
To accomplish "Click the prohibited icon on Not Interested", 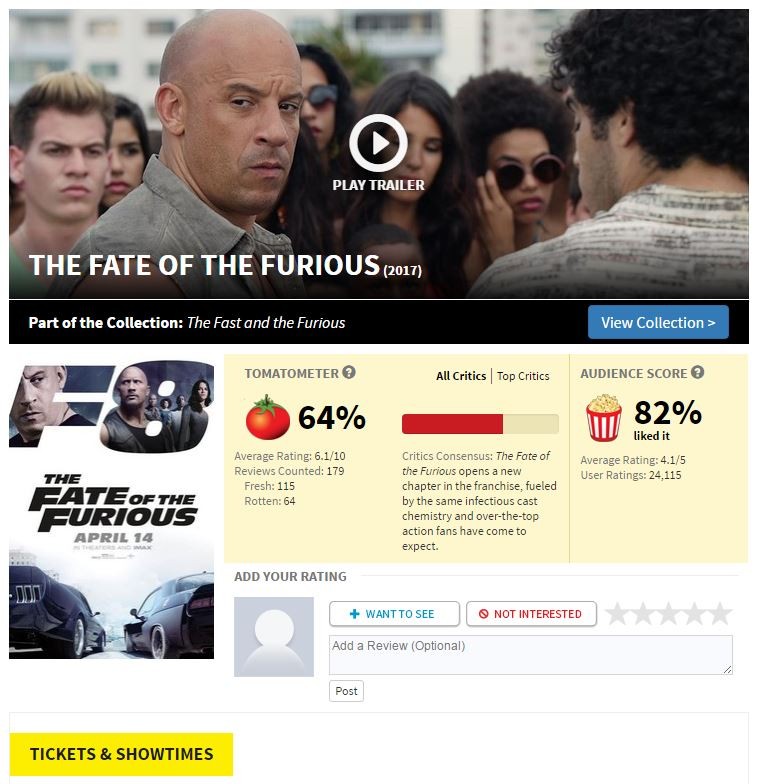I will pyautogui.click(x=483, y=614).
